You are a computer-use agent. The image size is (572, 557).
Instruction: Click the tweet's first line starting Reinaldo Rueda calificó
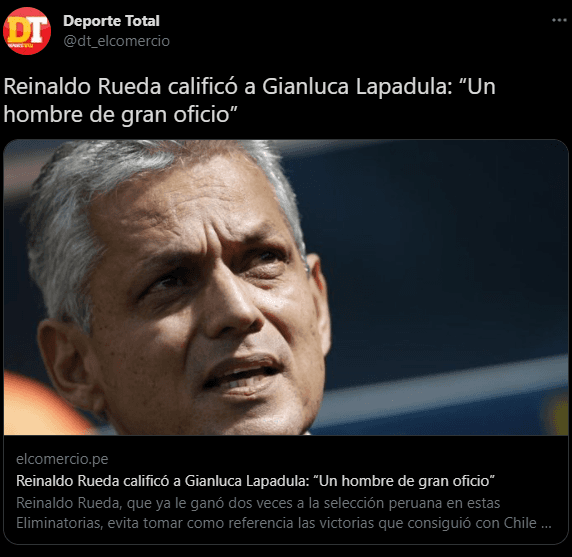tap(250, 87)
